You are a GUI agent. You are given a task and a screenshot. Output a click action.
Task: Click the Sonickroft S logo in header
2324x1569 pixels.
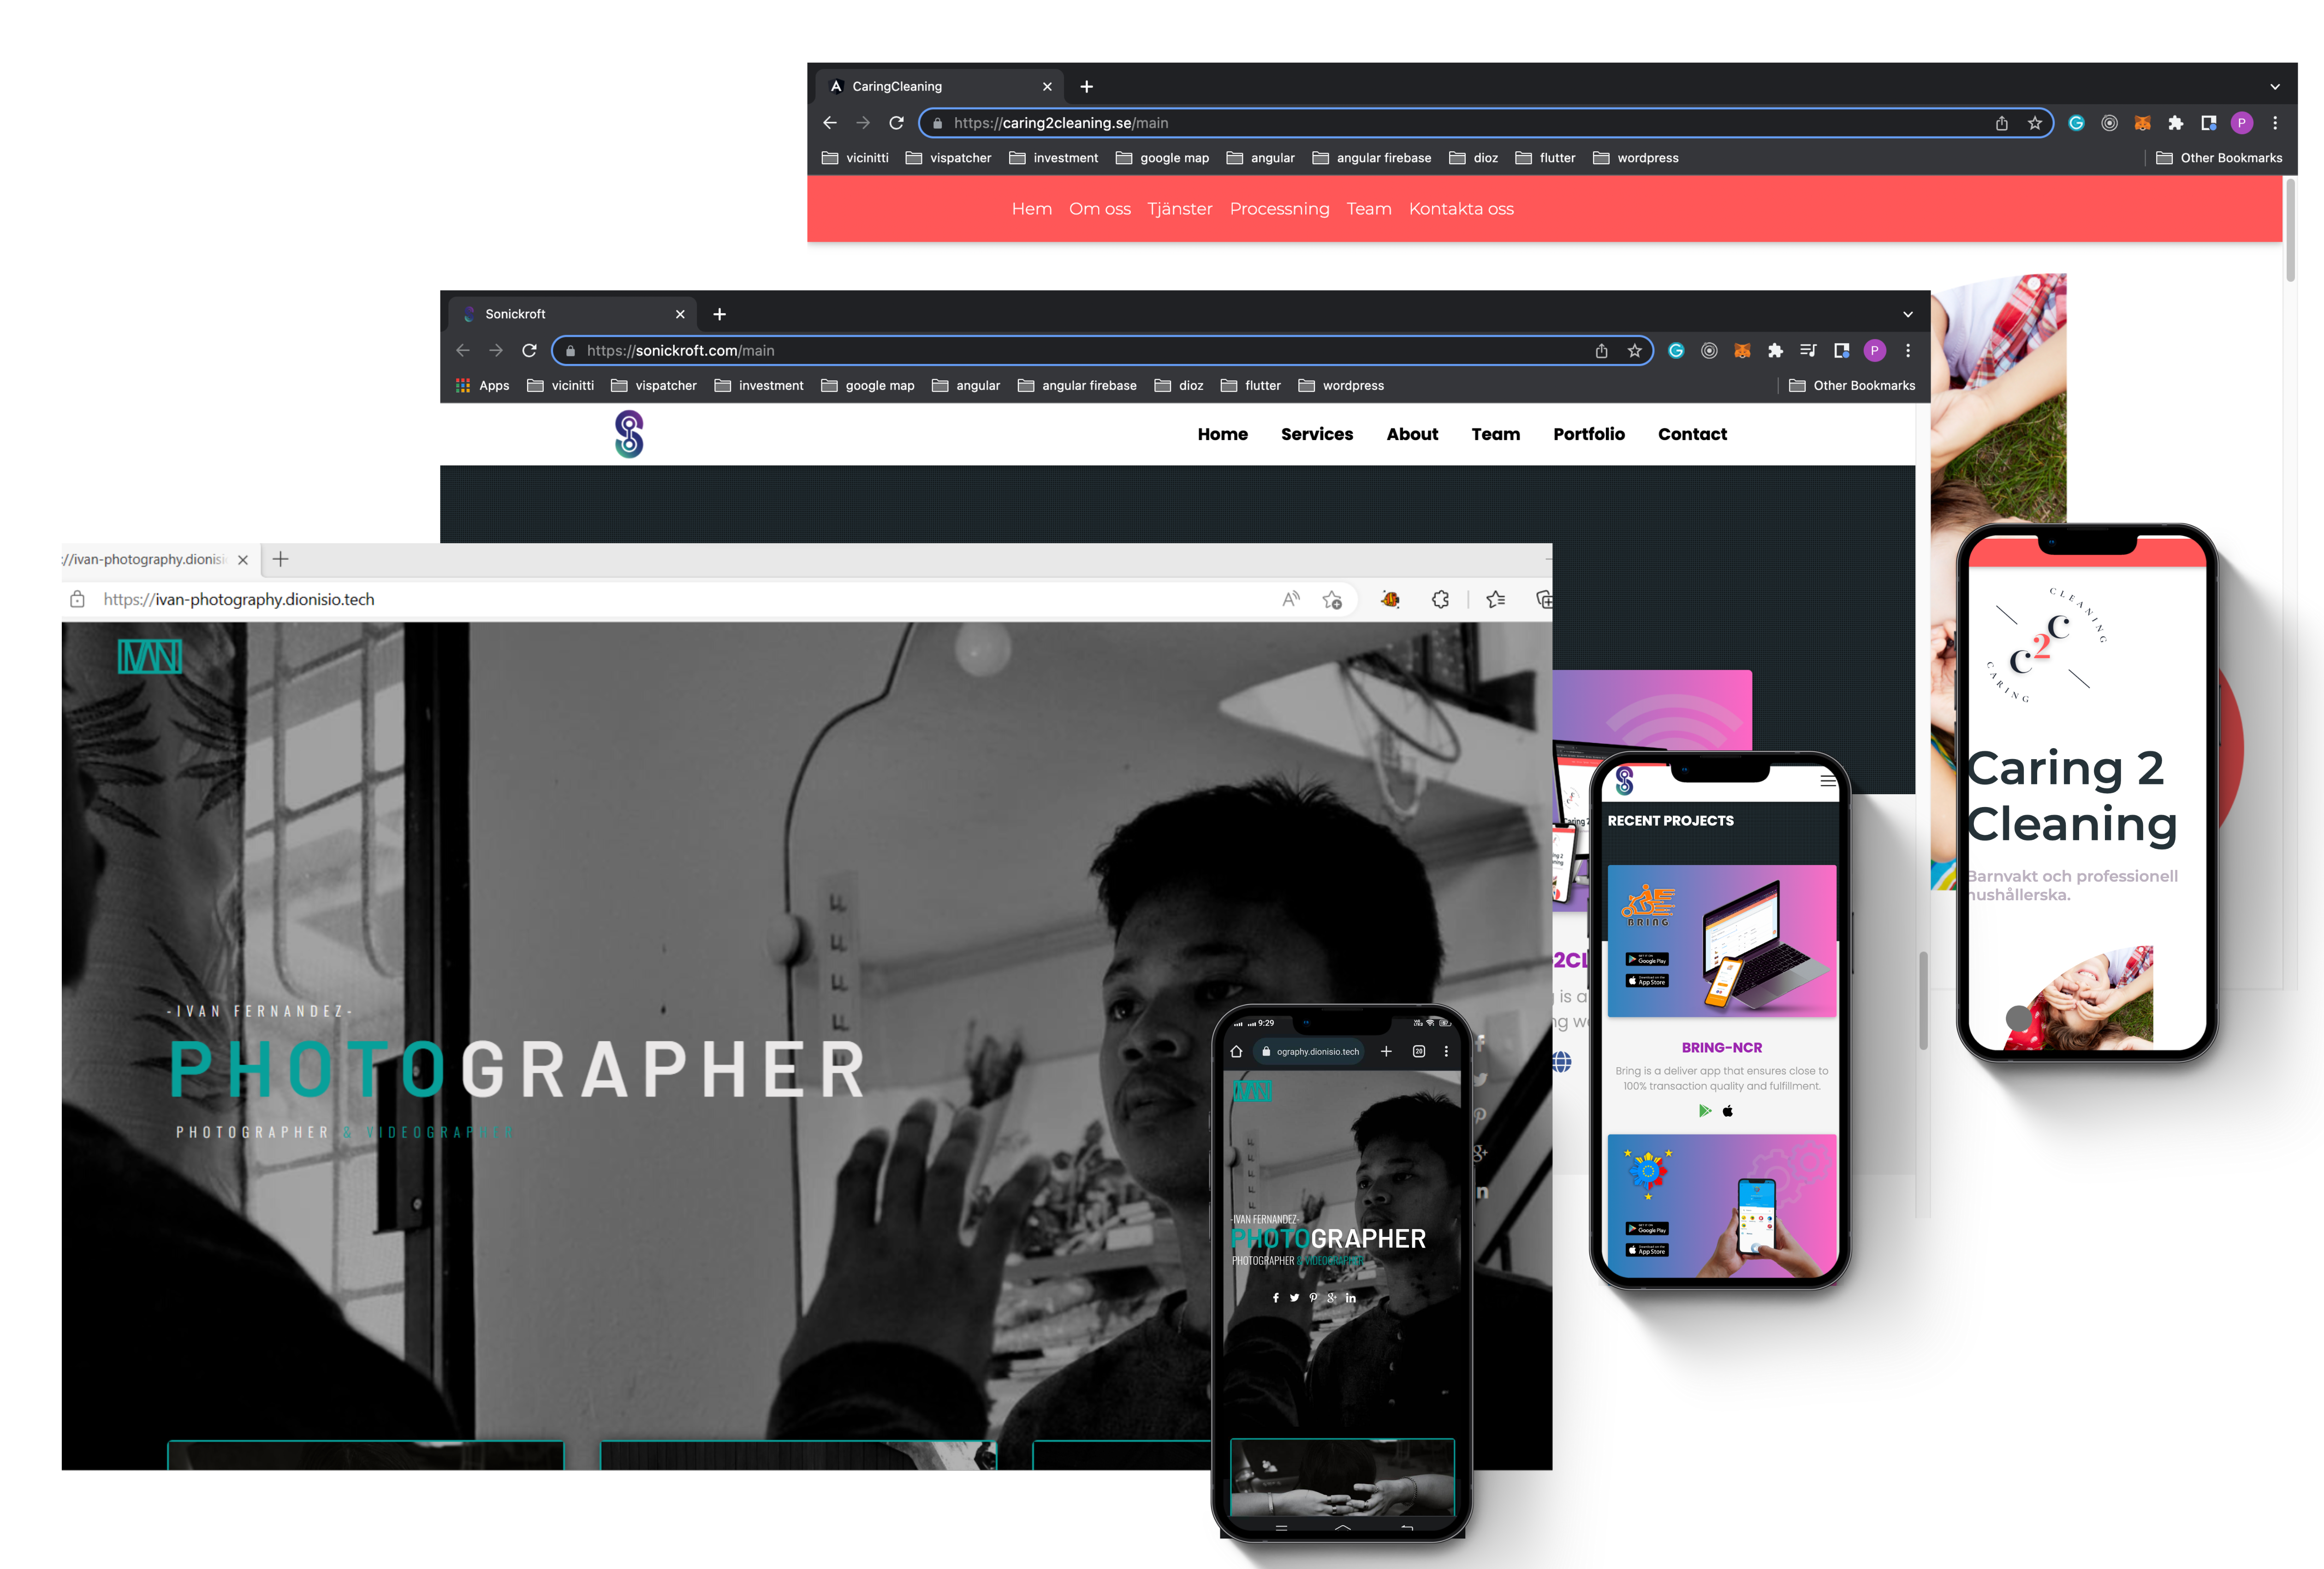(629, 434)
